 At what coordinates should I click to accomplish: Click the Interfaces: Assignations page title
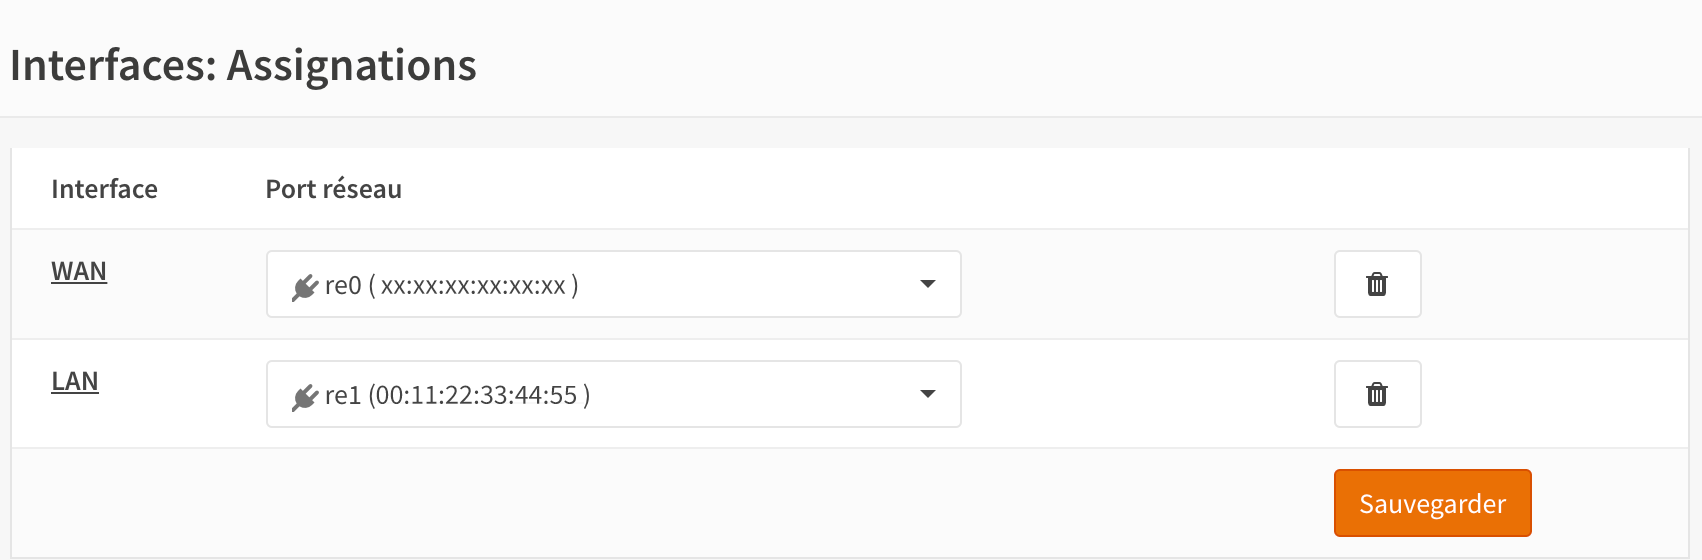[243, 65]
